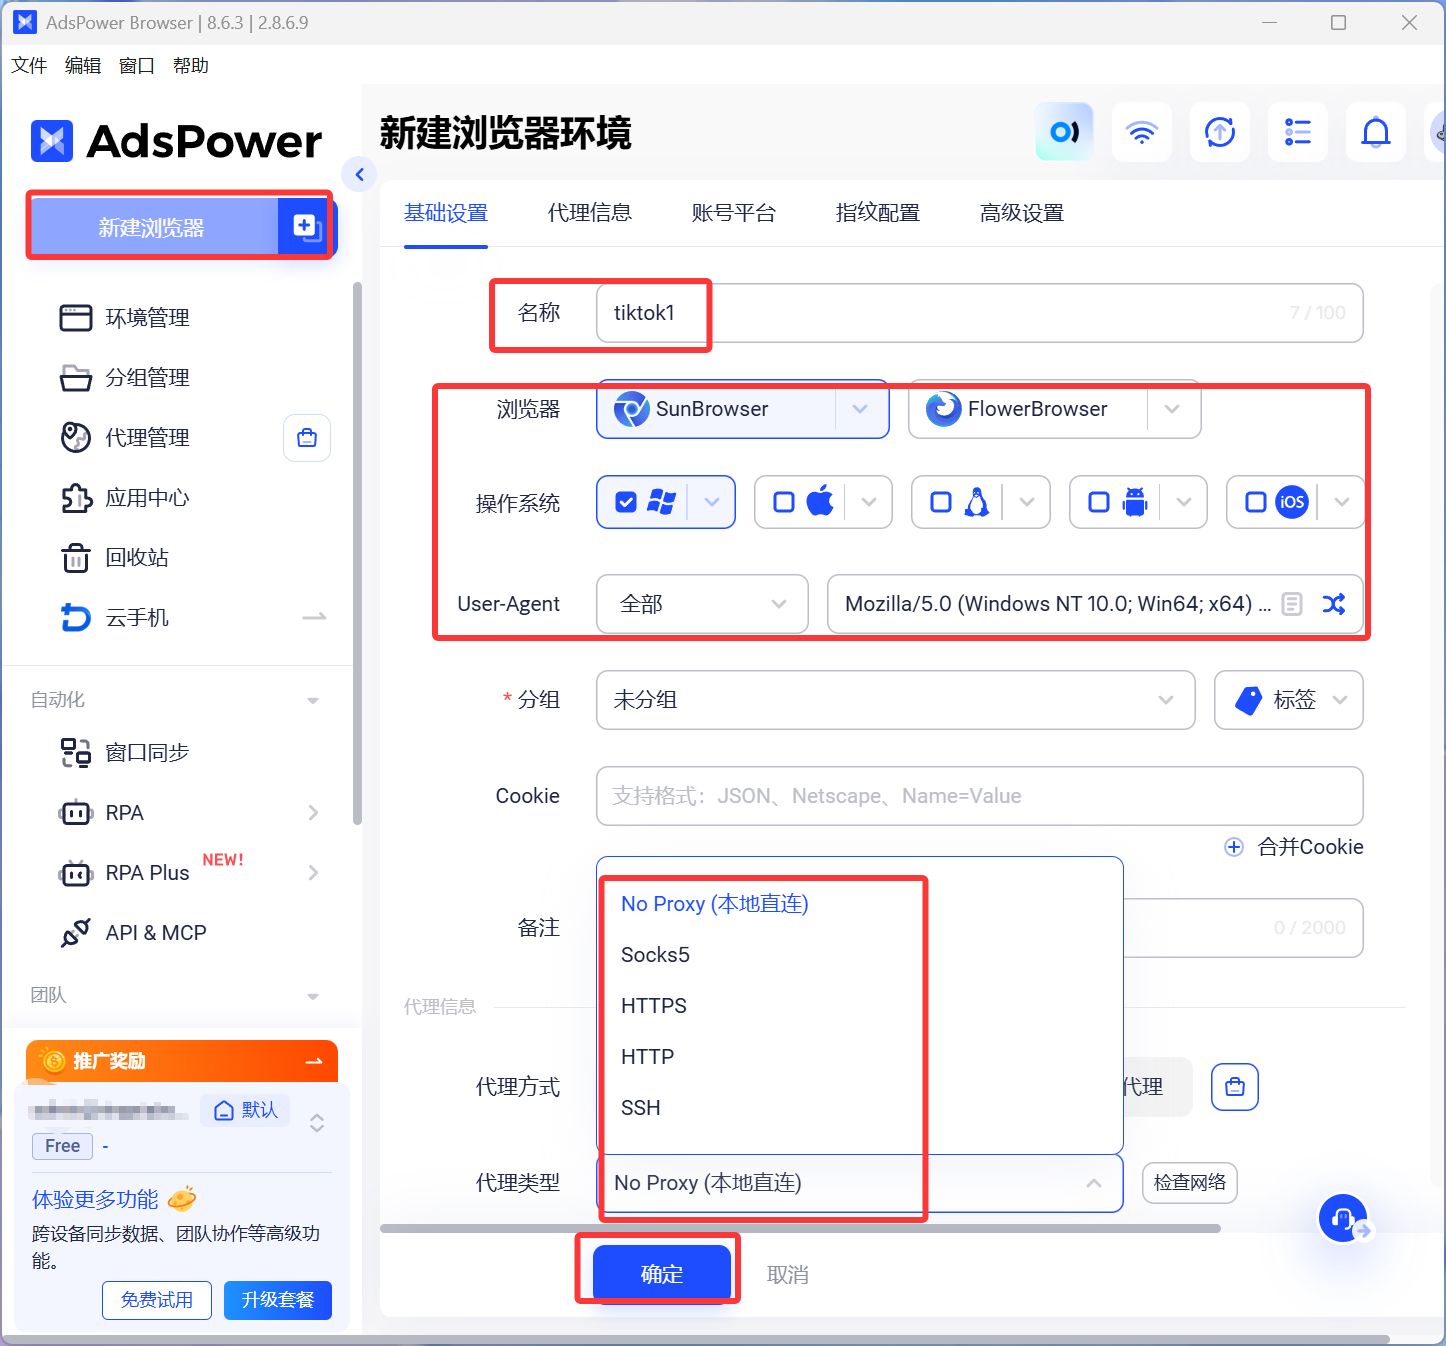Click the 分组管理 folder icon
1446x1346 pixels.
(76, 378)
